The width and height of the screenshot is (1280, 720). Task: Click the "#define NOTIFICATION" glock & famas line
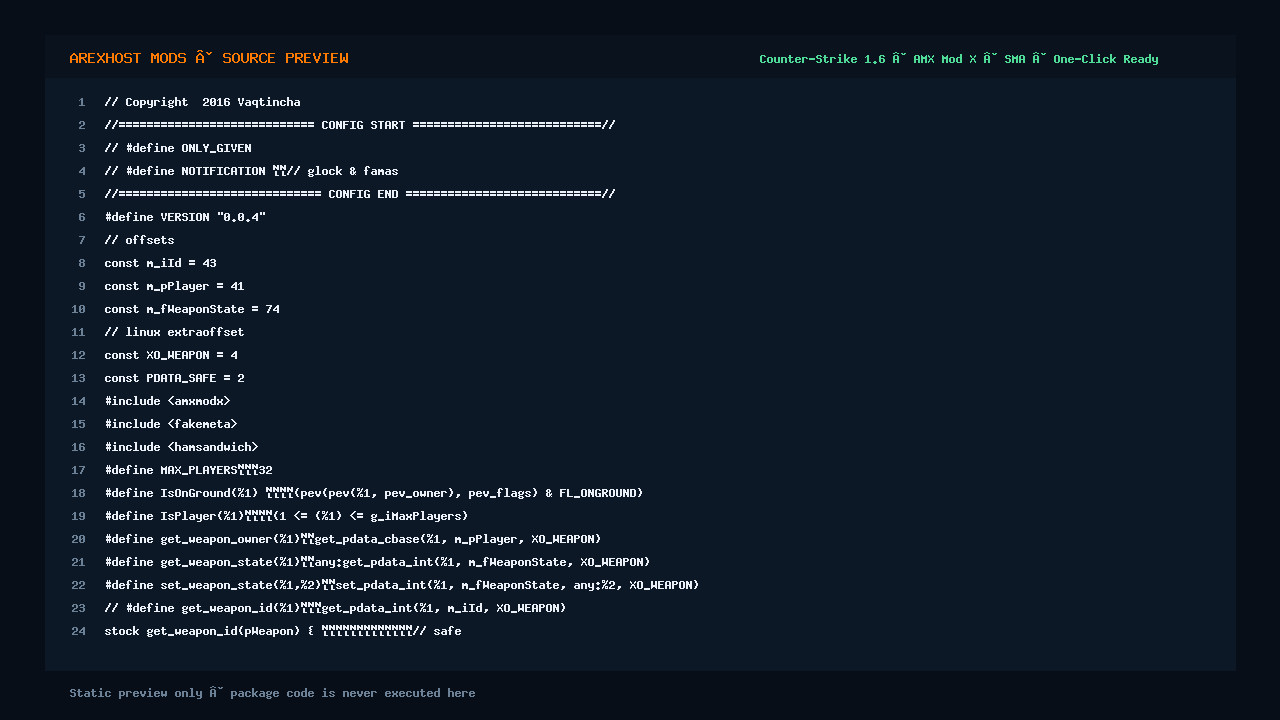[x=251, y=171]
